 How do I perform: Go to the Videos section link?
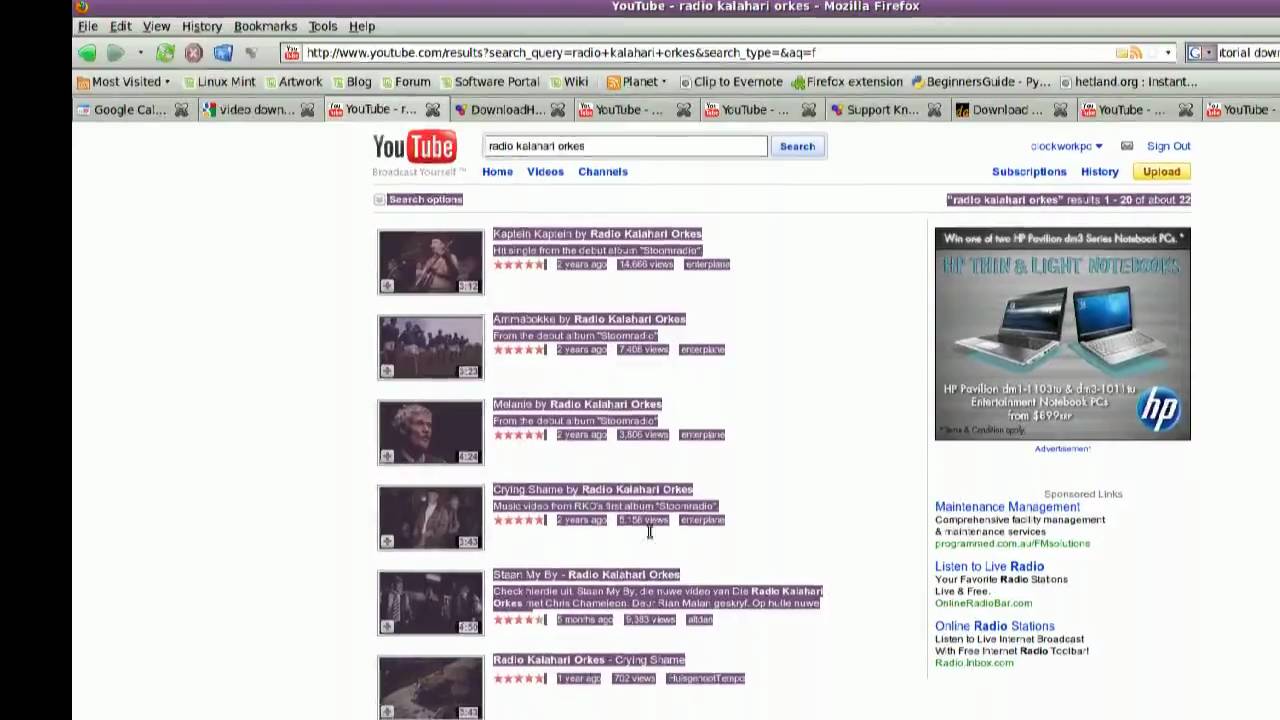pos(545,172)
